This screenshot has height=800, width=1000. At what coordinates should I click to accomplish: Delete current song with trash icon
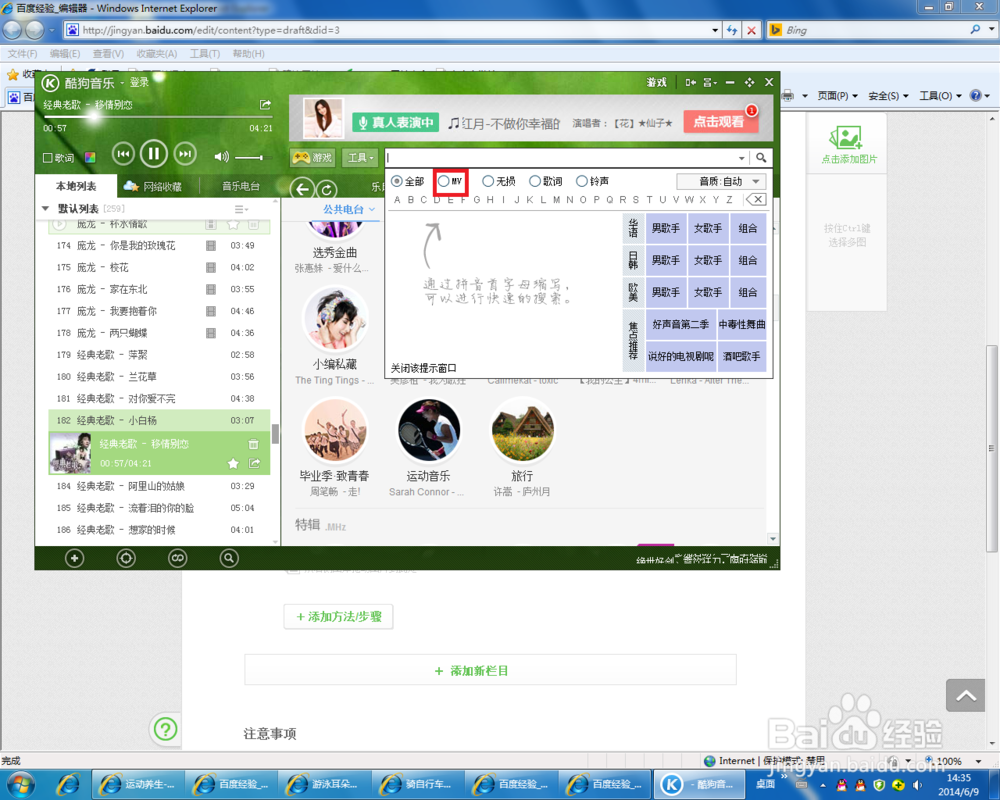pyautogui.click(x=253, y=444)
